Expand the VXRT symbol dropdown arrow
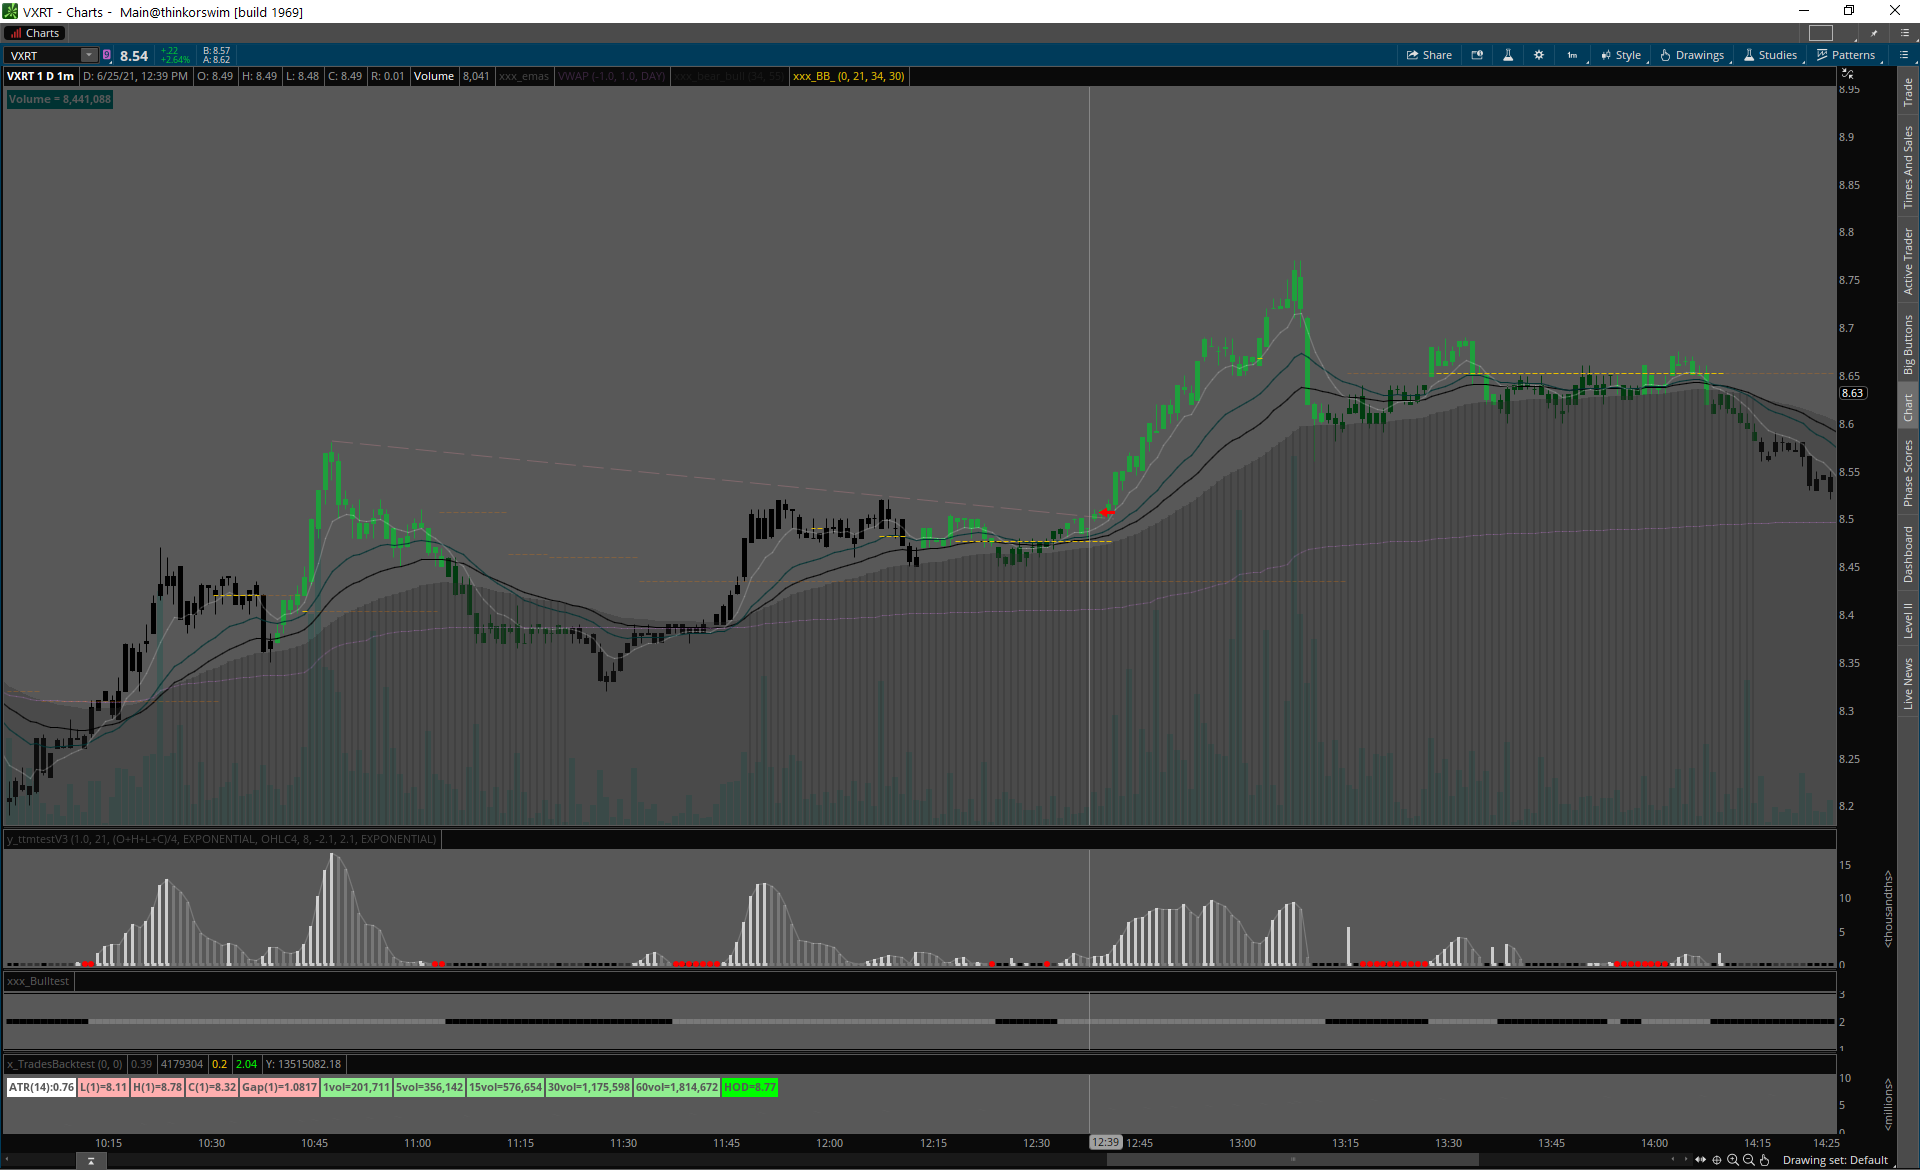This screenshot has width=1920, height=1170. coord(89,55)
